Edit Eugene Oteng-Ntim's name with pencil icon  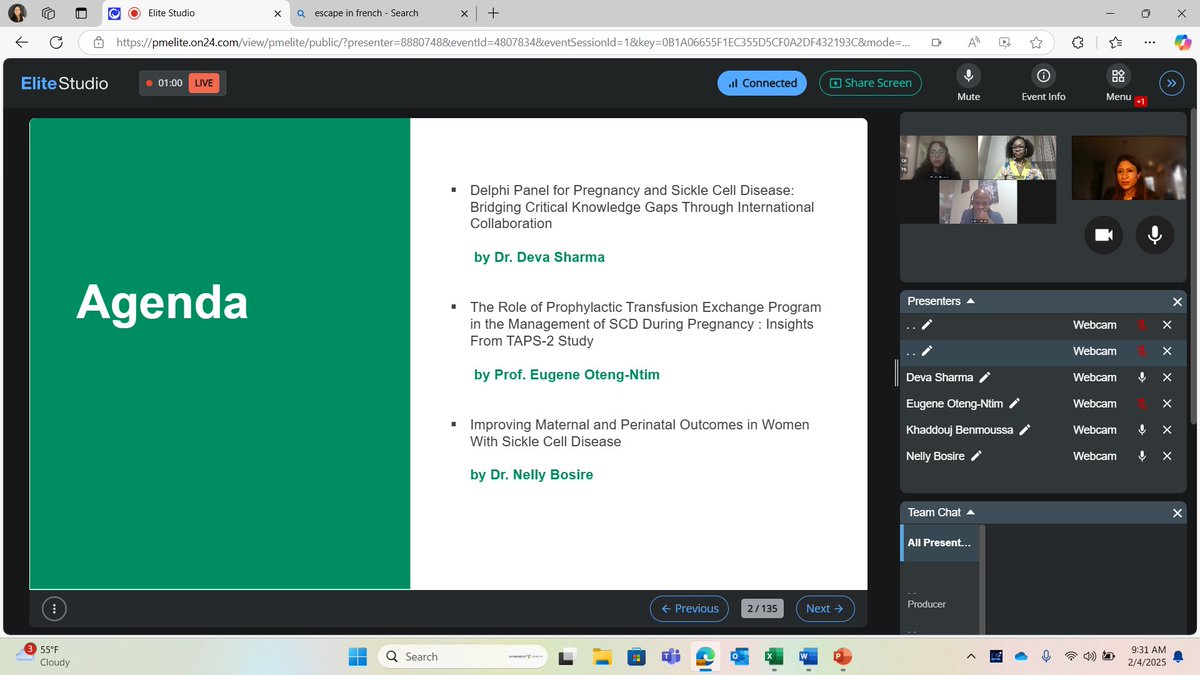(x=1014, y=403)
